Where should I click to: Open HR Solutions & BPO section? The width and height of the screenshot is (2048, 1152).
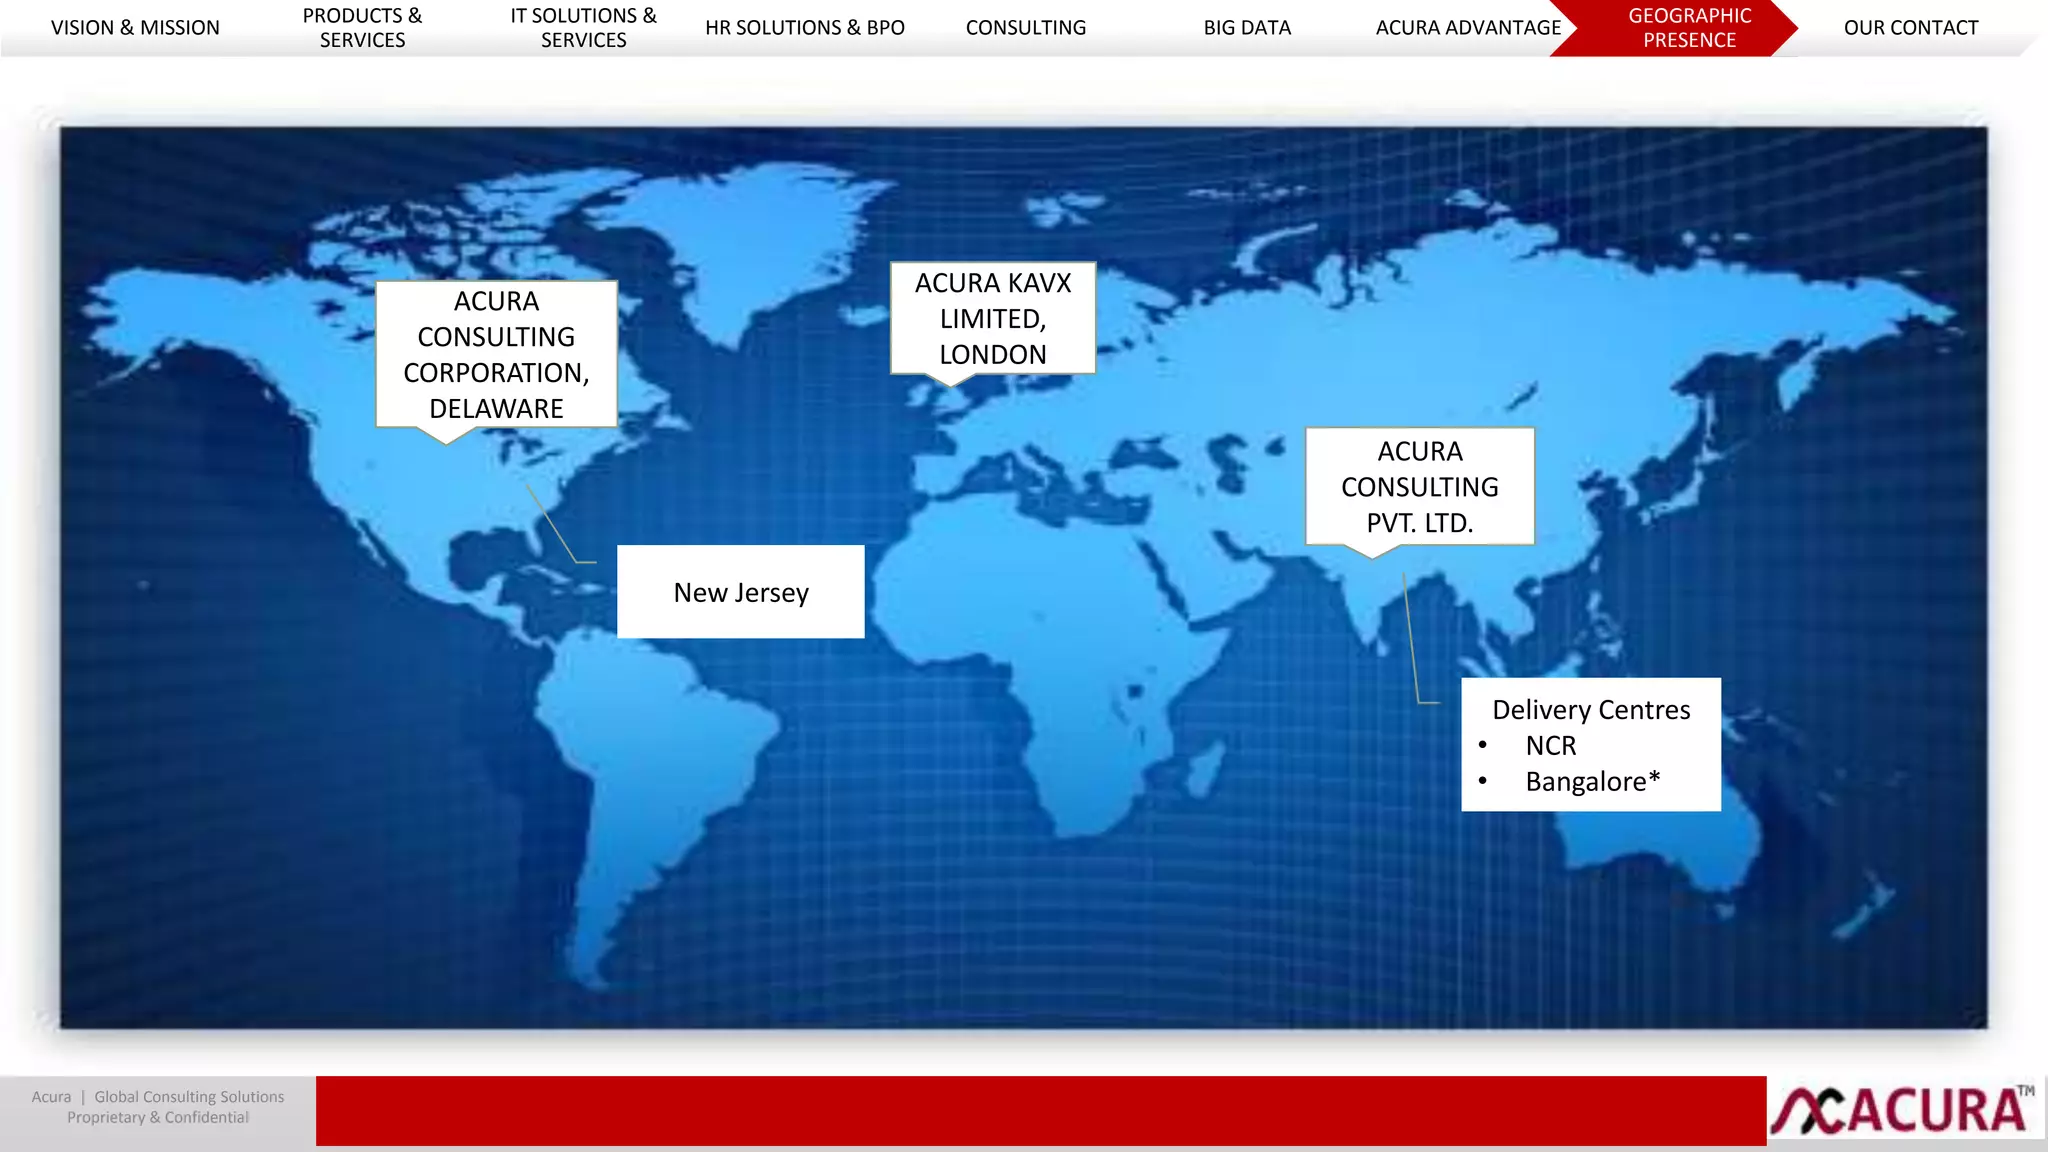click(805, 28)
